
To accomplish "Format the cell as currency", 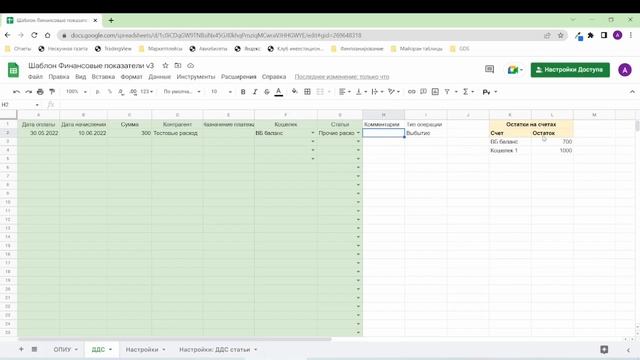I will 98,92.
